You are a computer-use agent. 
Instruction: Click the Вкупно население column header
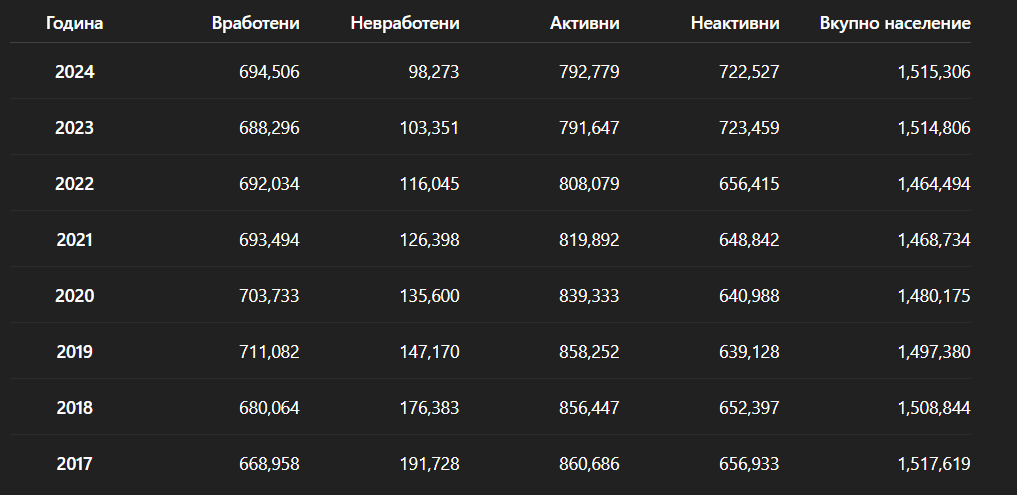pyautogui.click(x=895, y=23)
